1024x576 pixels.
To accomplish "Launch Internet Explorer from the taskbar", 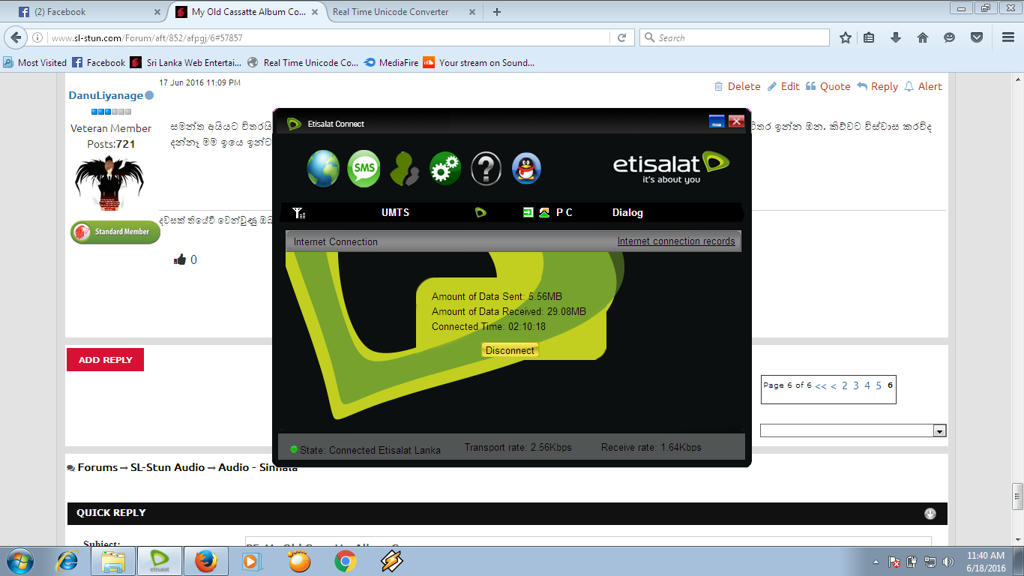I will pyautogui.click(x=67, y=562).
